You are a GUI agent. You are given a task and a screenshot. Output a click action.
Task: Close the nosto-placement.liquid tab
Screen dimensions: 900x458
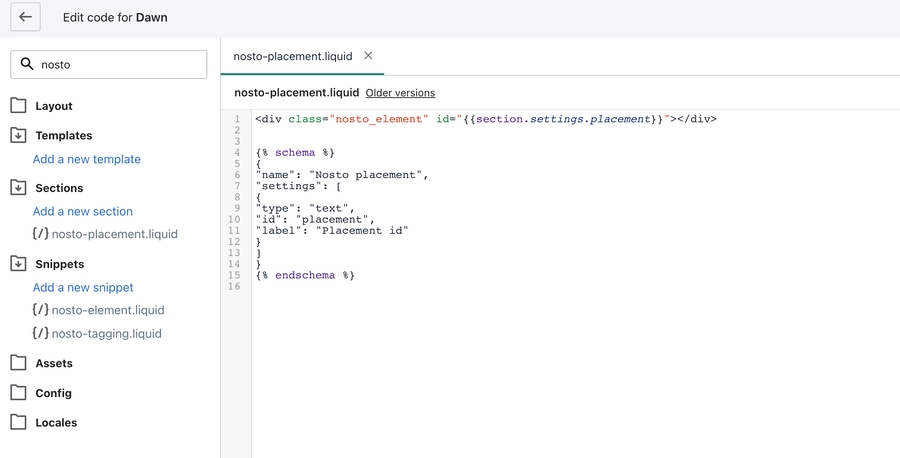(368, 56)
